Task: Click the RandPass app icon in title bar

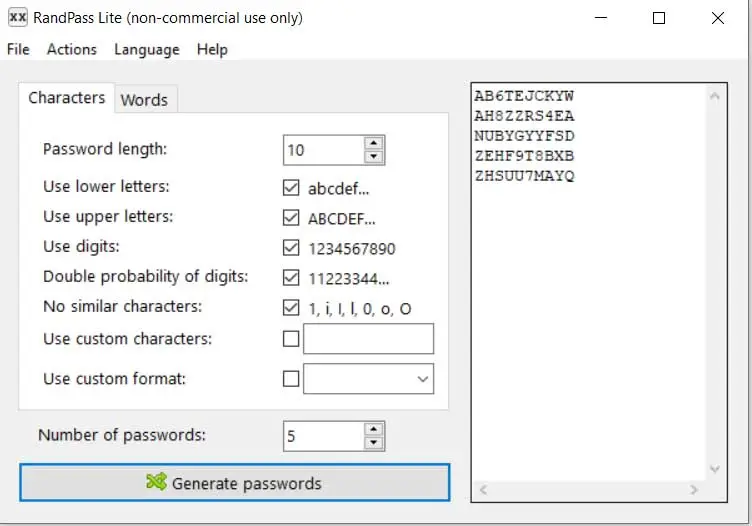Action: coord(18,18)
